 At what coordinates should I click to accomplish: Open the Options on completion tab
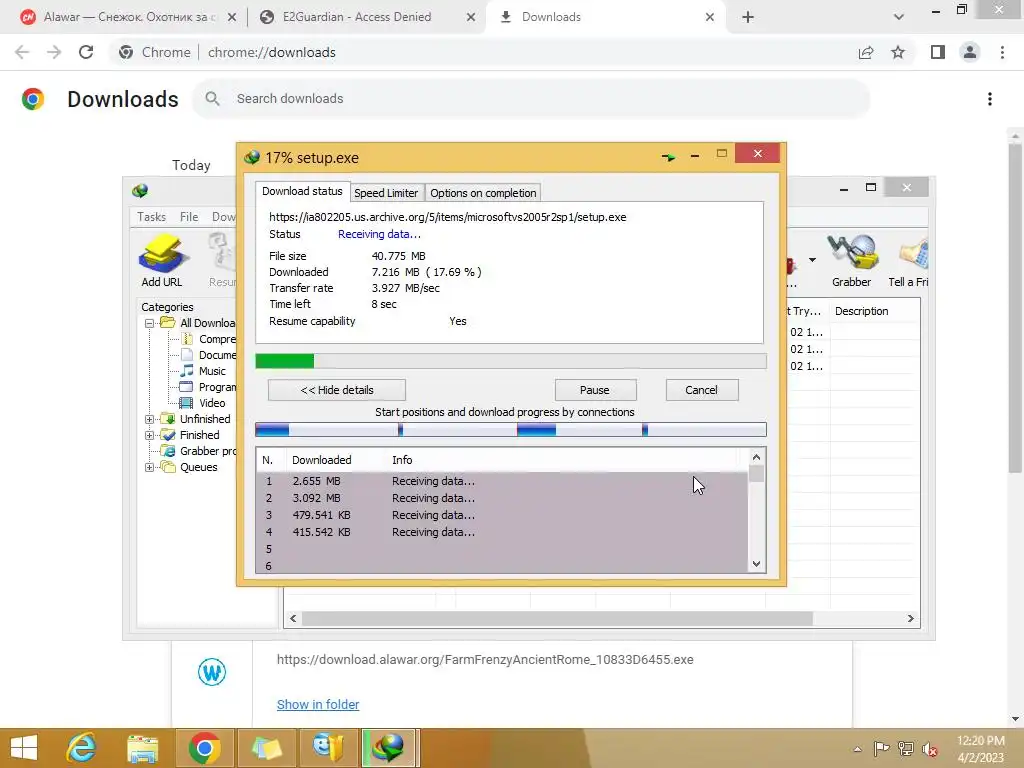pyautogui.click(x=483, y=193)
